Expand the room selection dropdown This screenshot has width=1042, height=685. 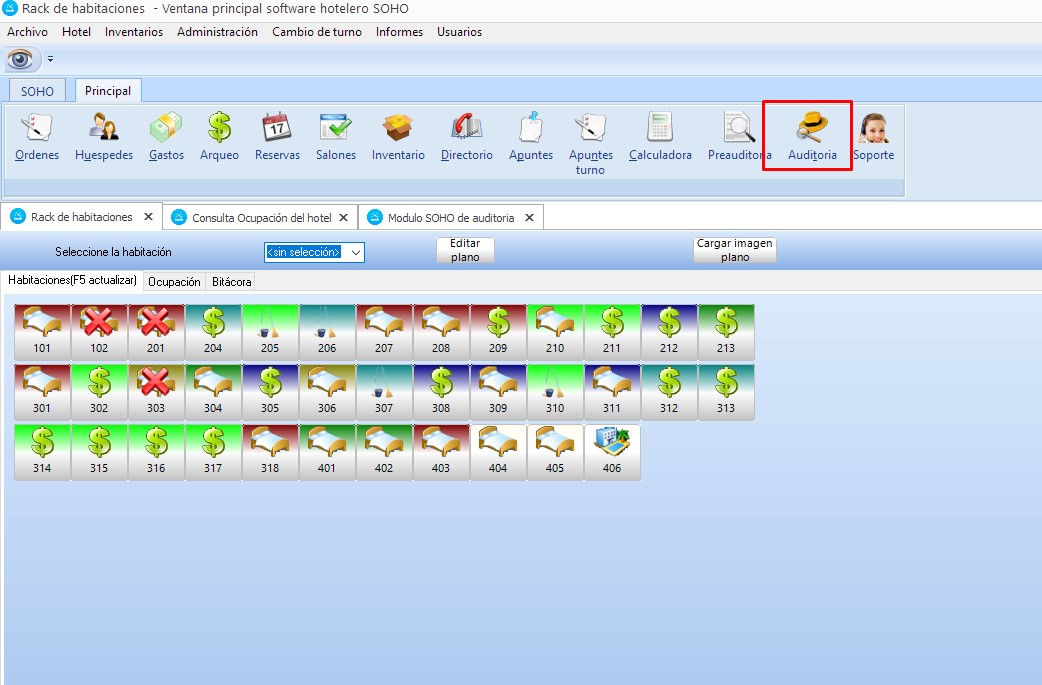355,253
